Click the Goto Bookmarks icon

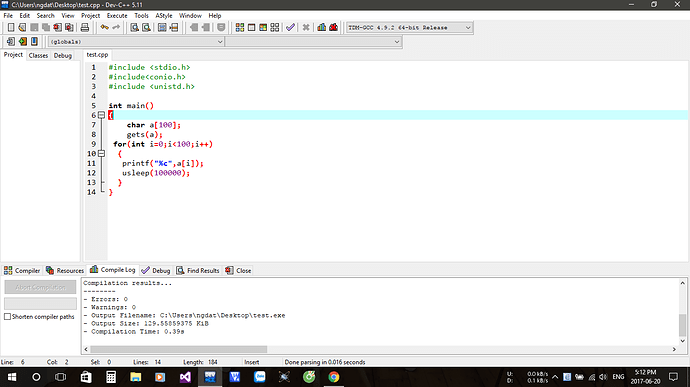click(x=34, y=41)
